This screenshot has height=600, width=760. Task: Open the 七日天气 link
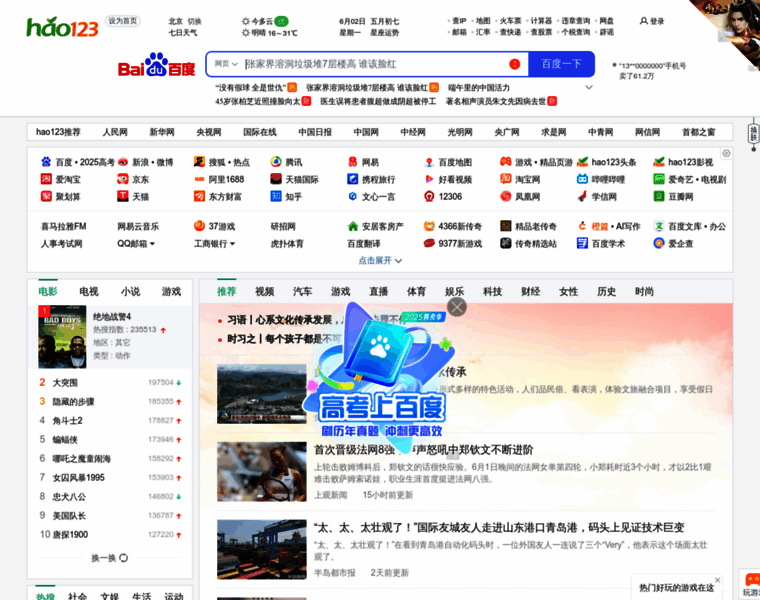pos(183,32)
